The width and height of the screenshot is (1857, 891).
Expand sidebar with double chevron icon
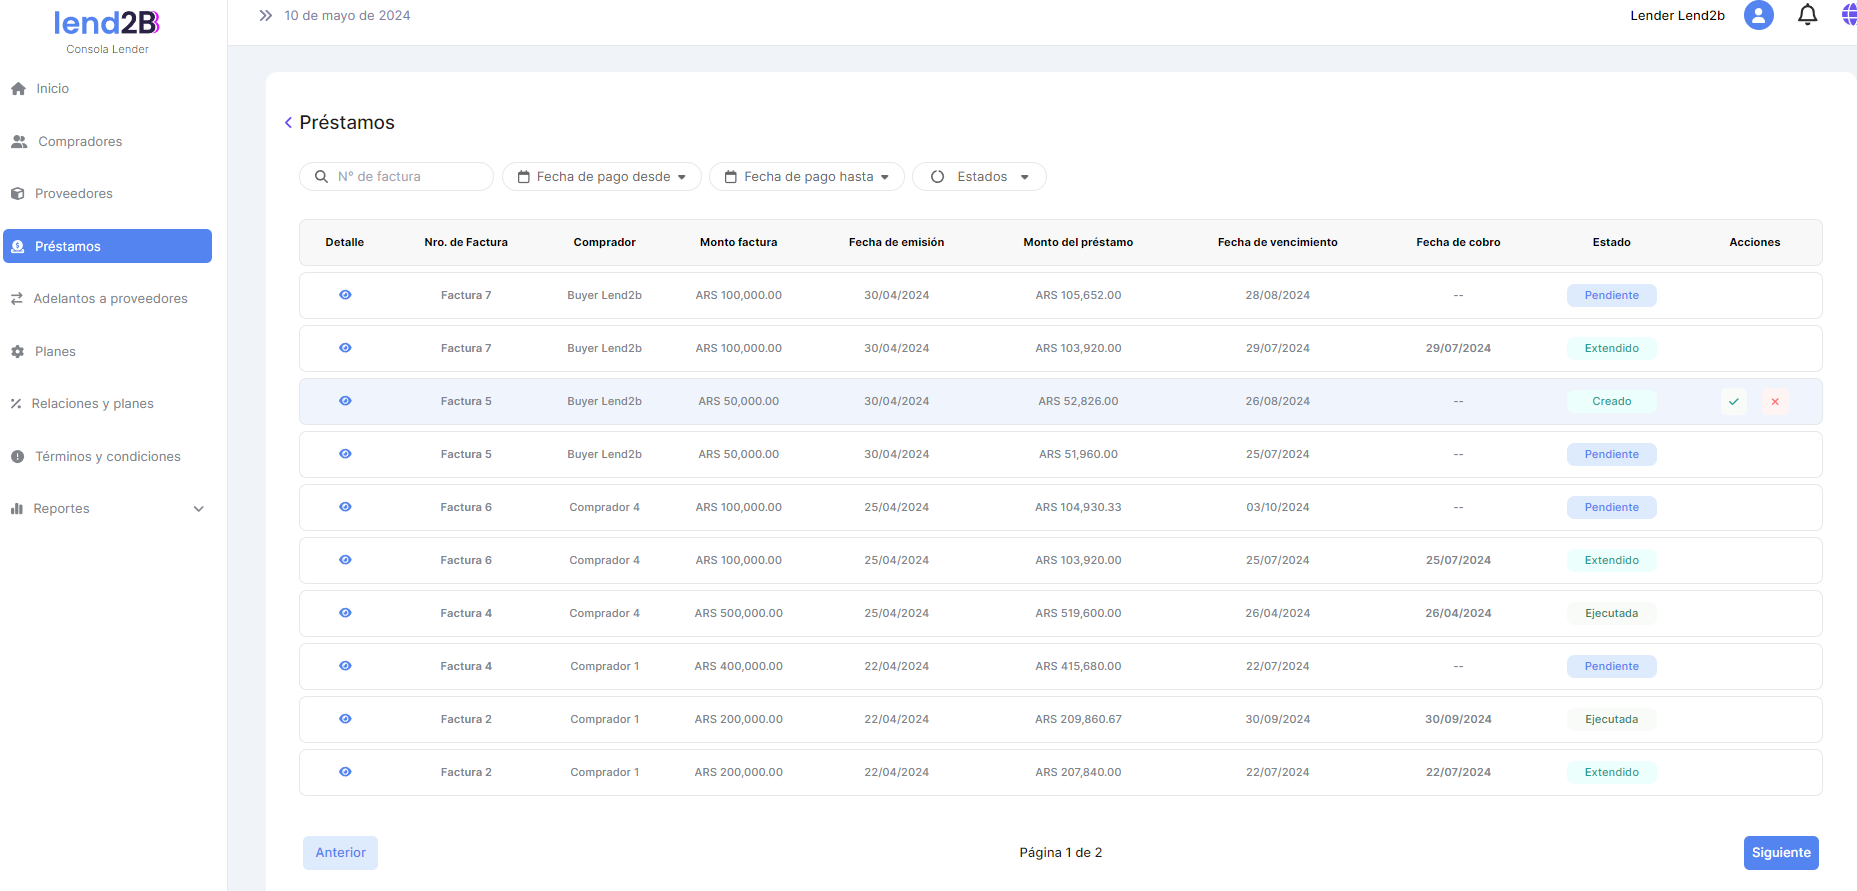click(265, 15)
